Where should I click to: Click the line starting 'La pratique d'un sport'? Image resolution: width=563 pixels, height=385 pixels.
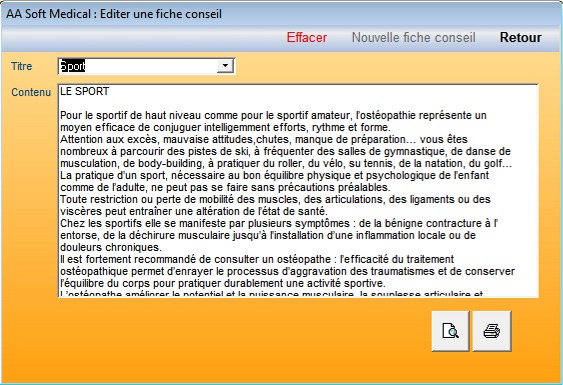coord(274,175)
